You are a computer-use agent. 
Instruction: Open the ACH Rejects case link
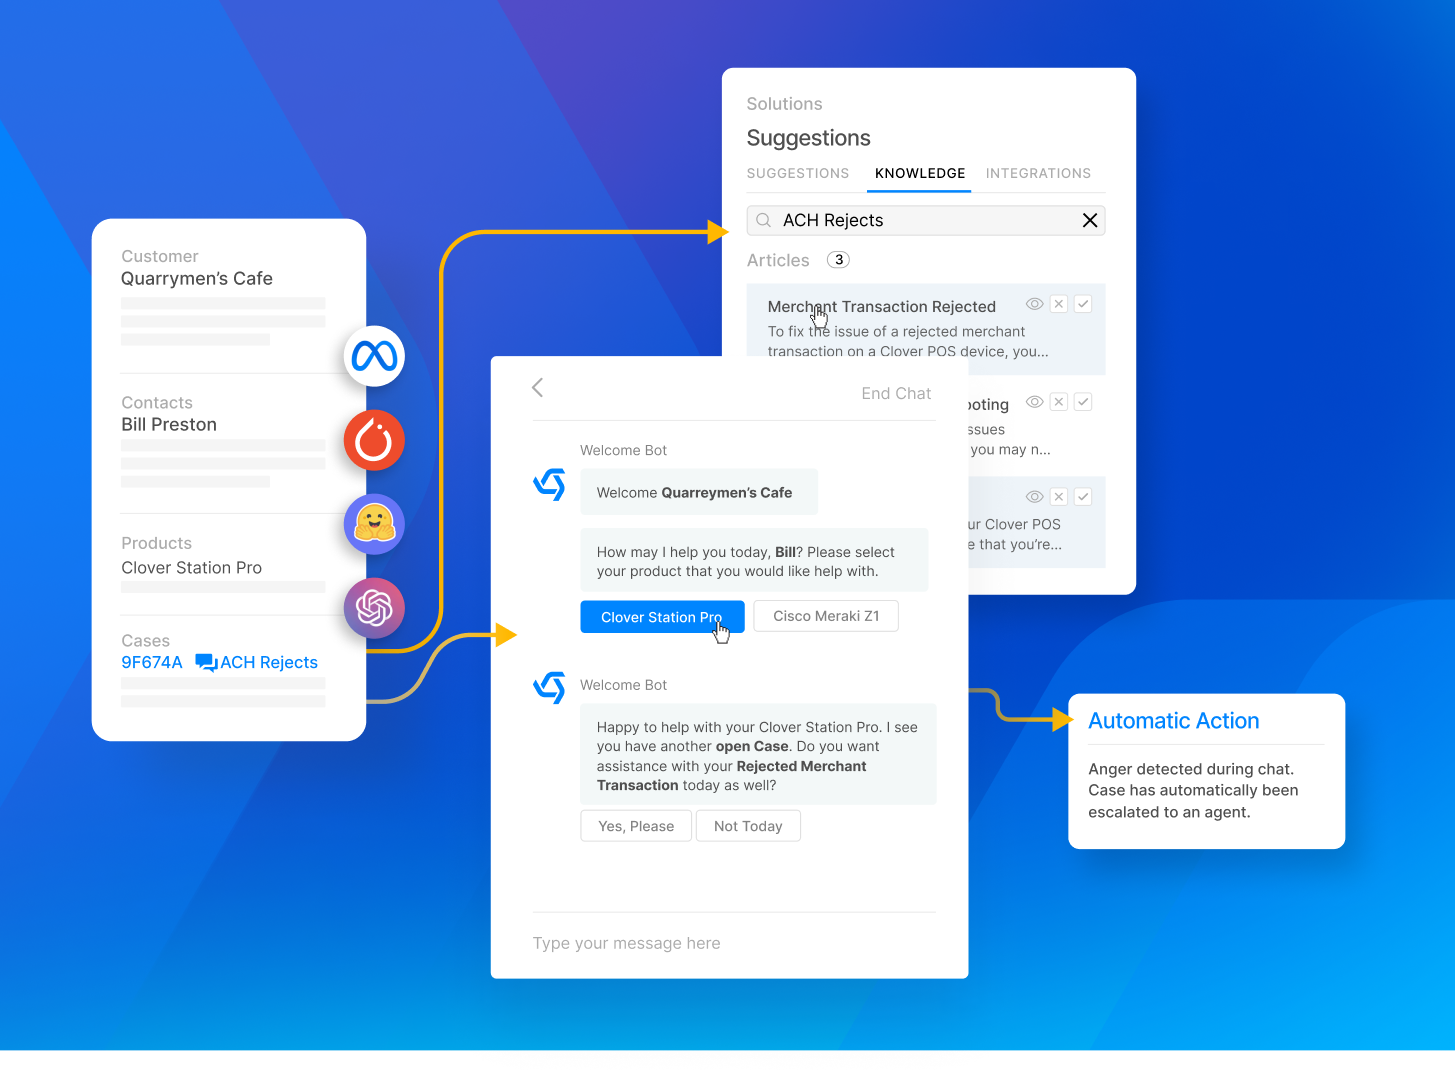point(269,662)
